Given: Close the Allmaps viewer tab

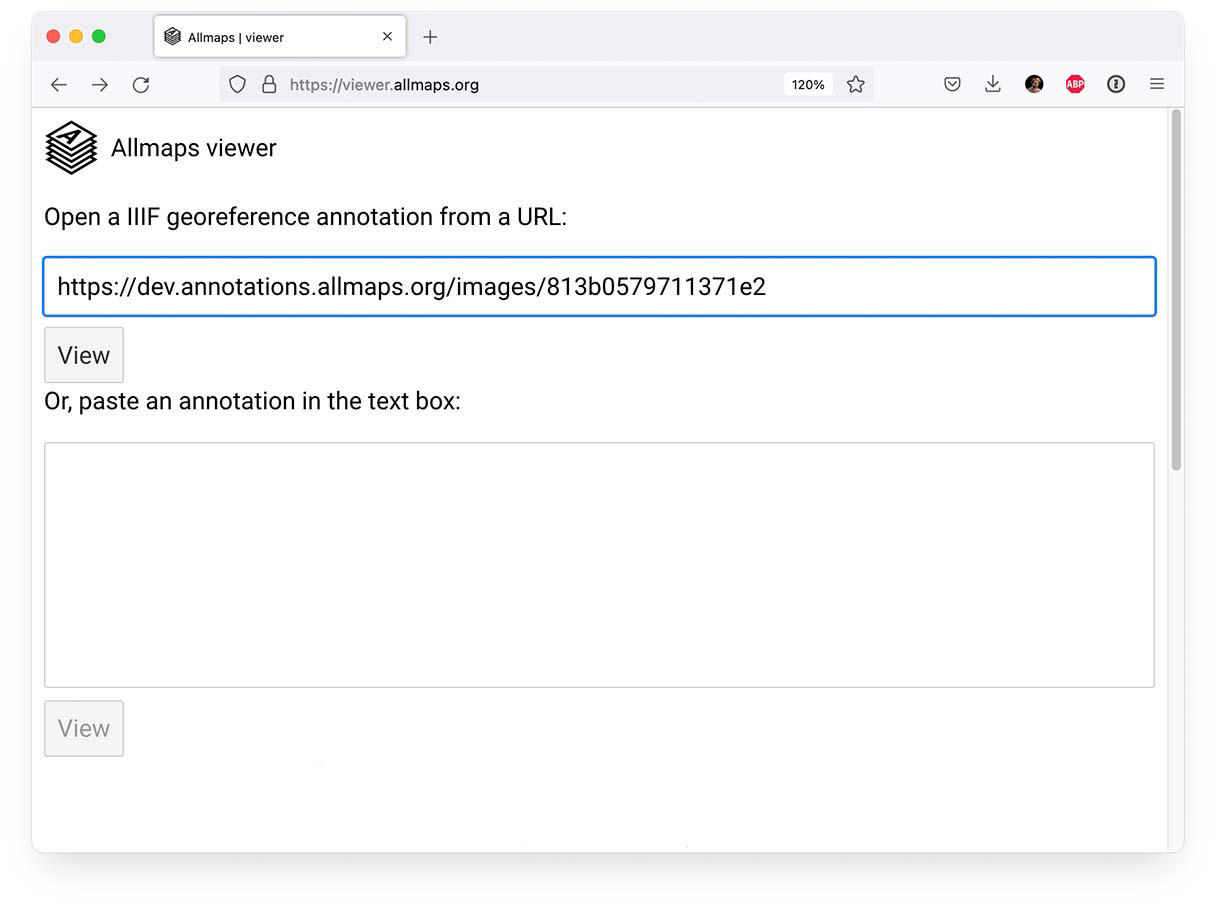Looking at the screenshot, I should pos(387,37).
